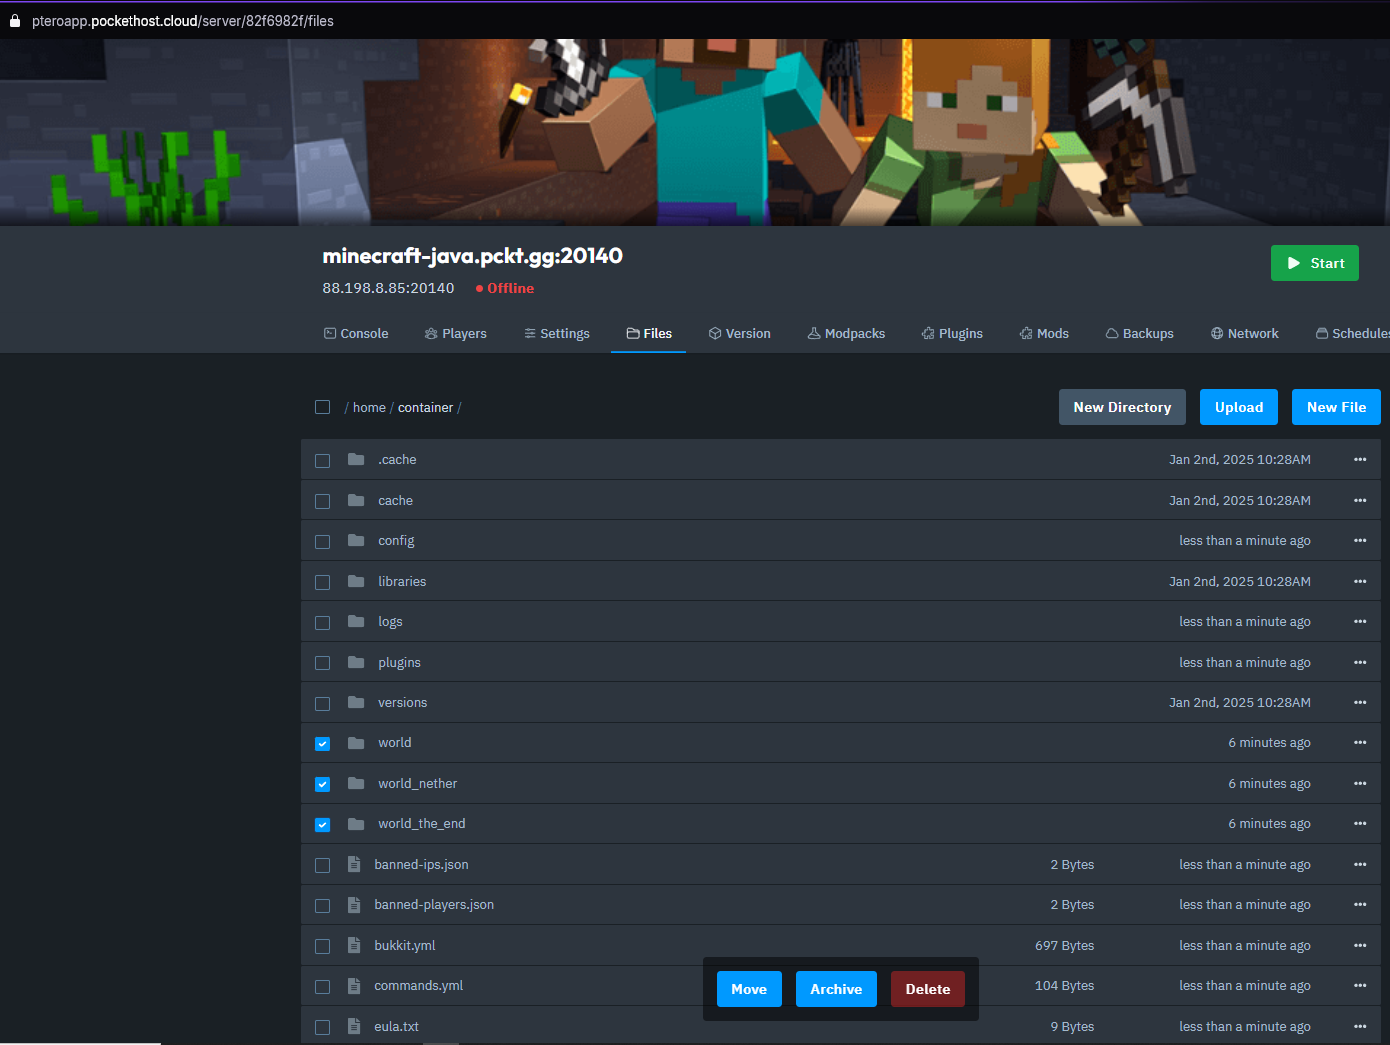Screen dimensions: 1390x1045
Task: Check the config folder checkbox
Action: [x=322, y=542]
